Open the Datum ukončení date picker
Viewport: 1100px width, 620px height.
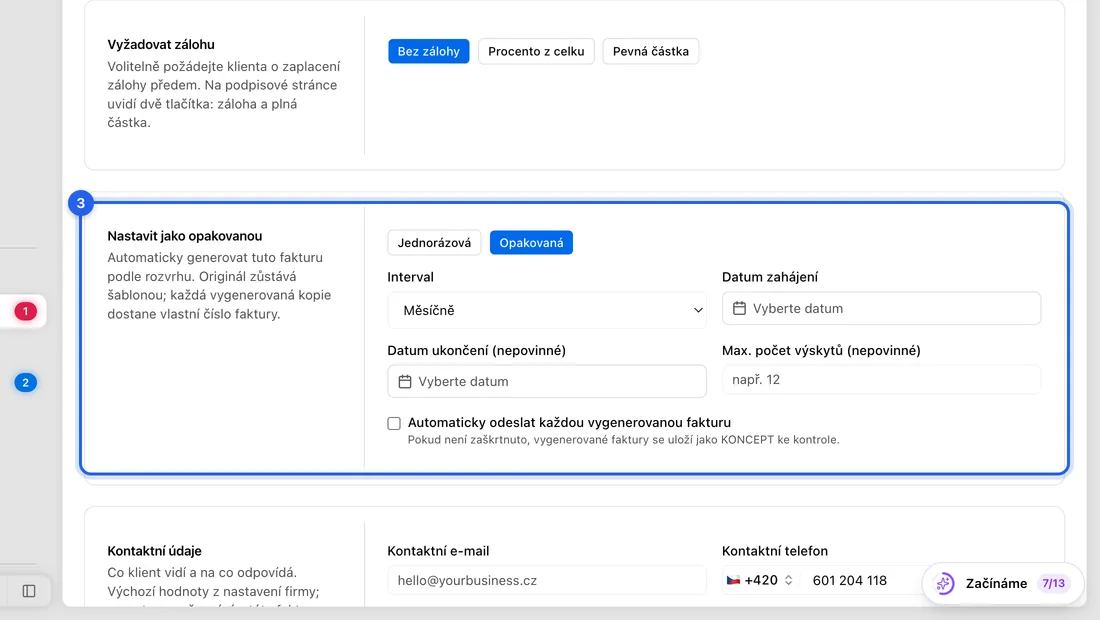(546, 382)
